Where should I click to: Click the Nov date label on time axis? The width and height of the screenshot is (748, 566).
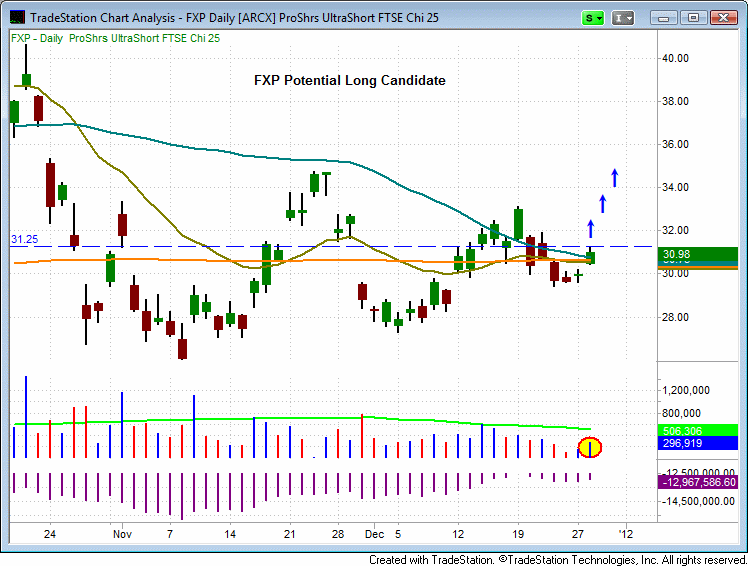[x=122, y=534]
